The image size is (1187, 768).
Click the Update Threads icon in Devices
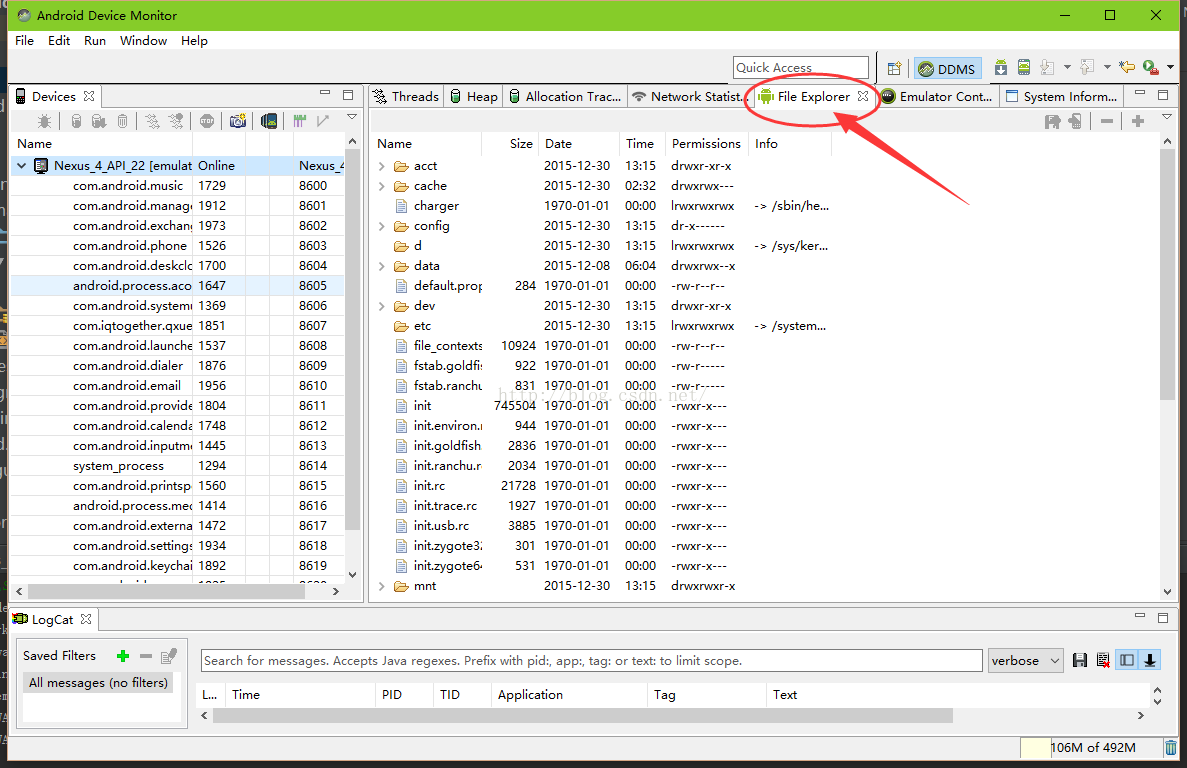pos(152,121)
